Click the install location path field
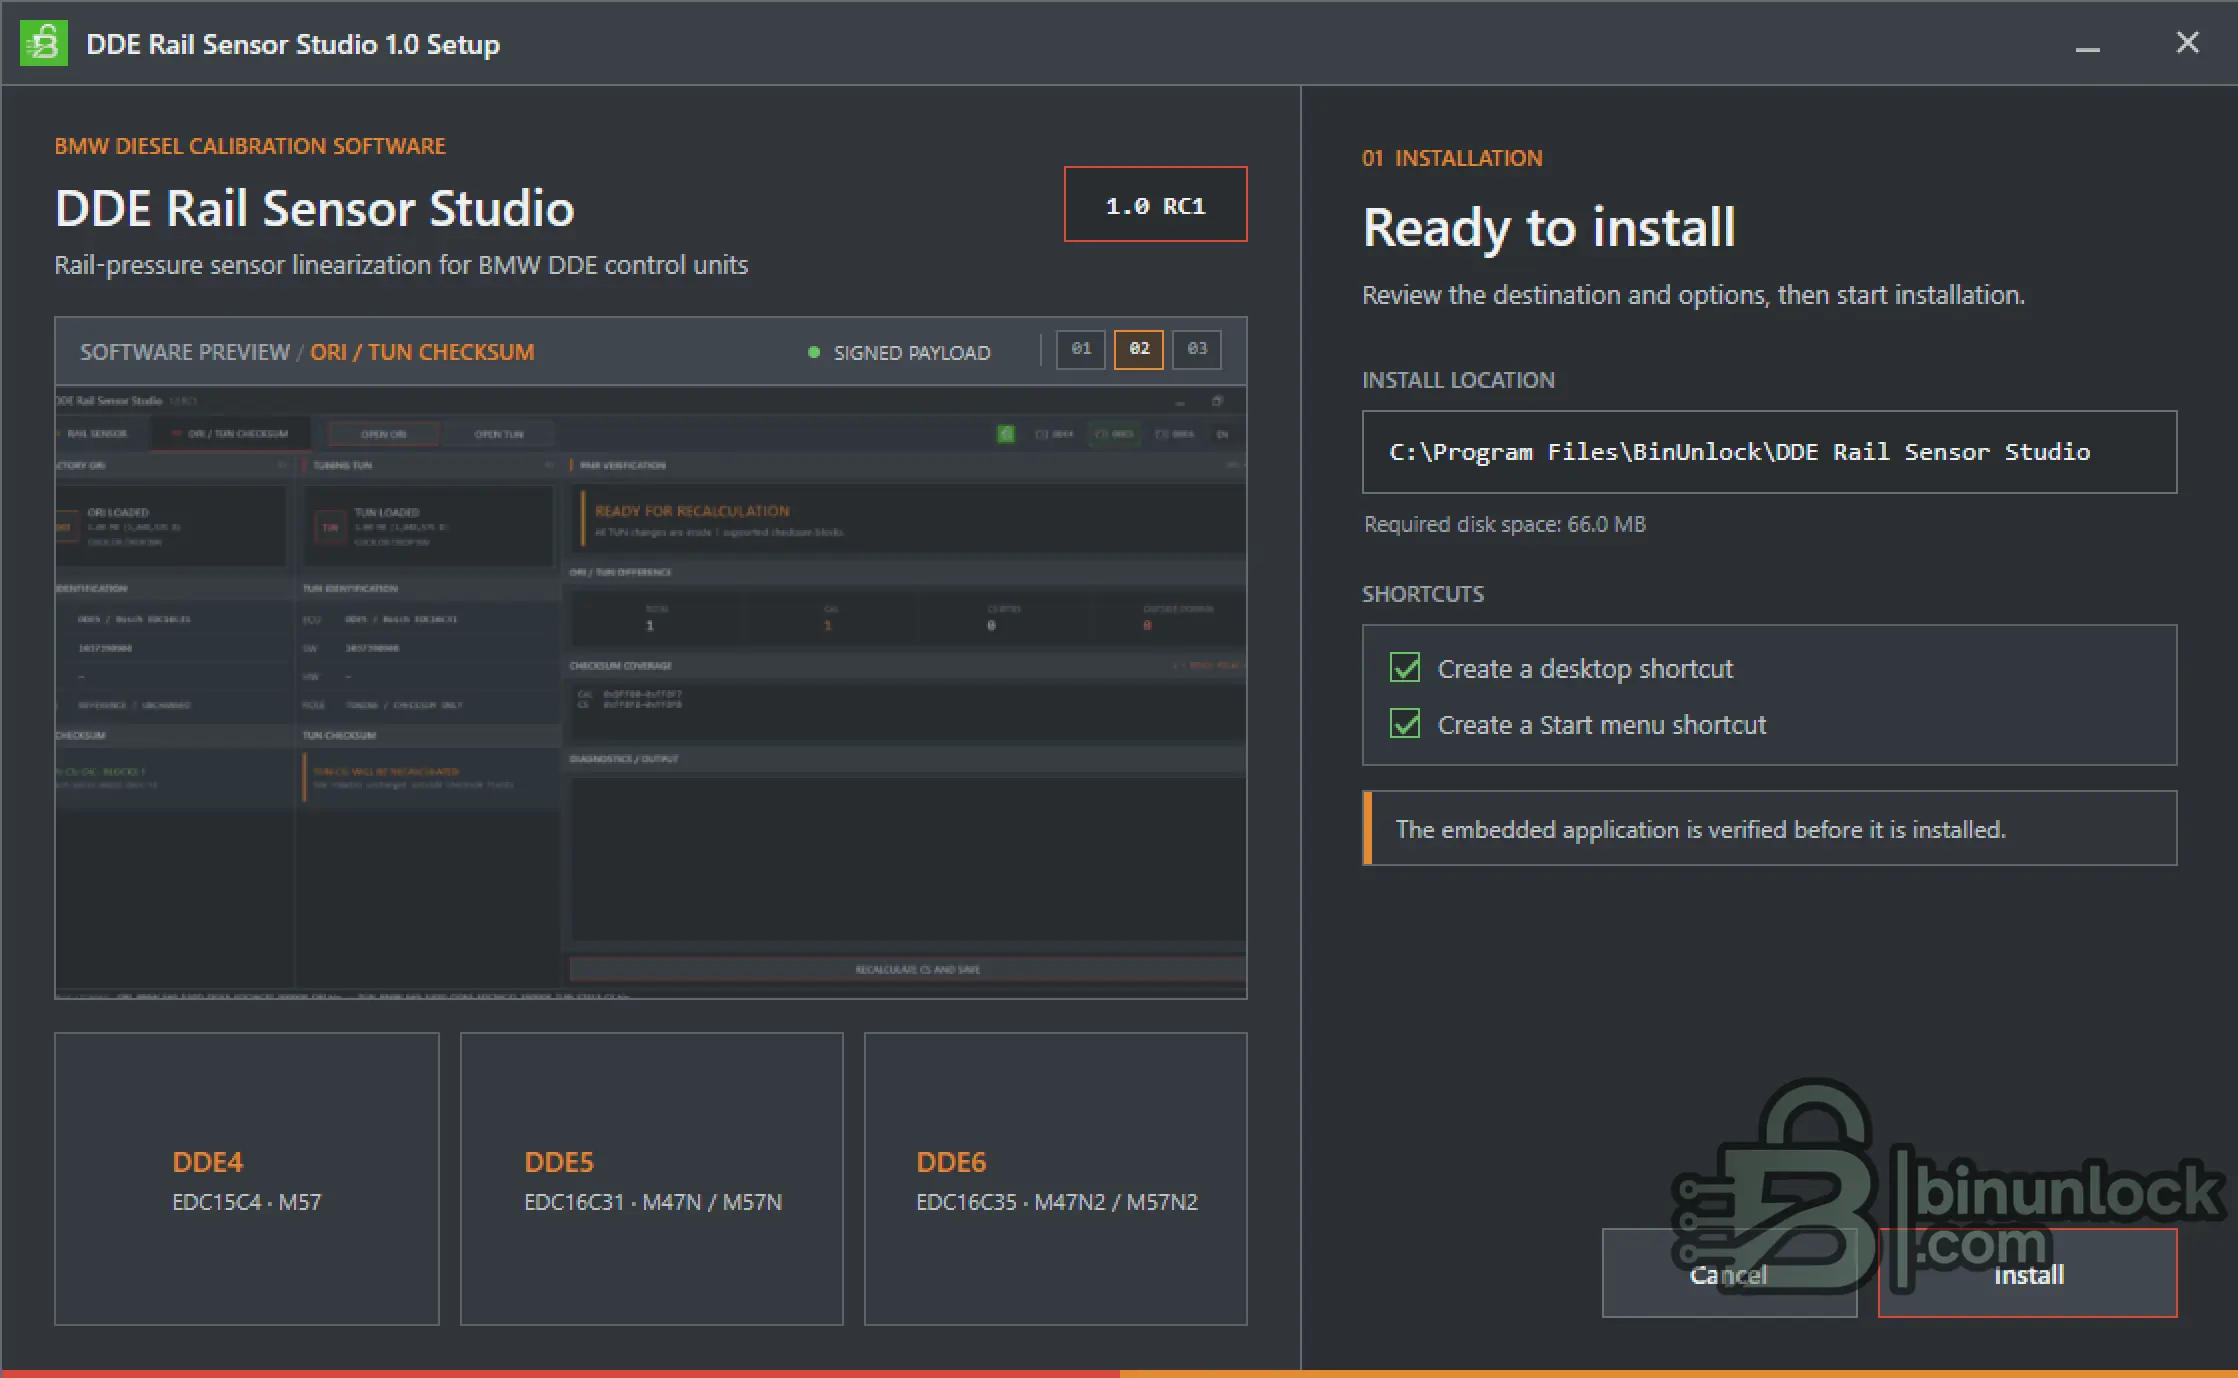Image resolution: width=2238 pixels, height=1378 pixels. tap(1769, 452)
